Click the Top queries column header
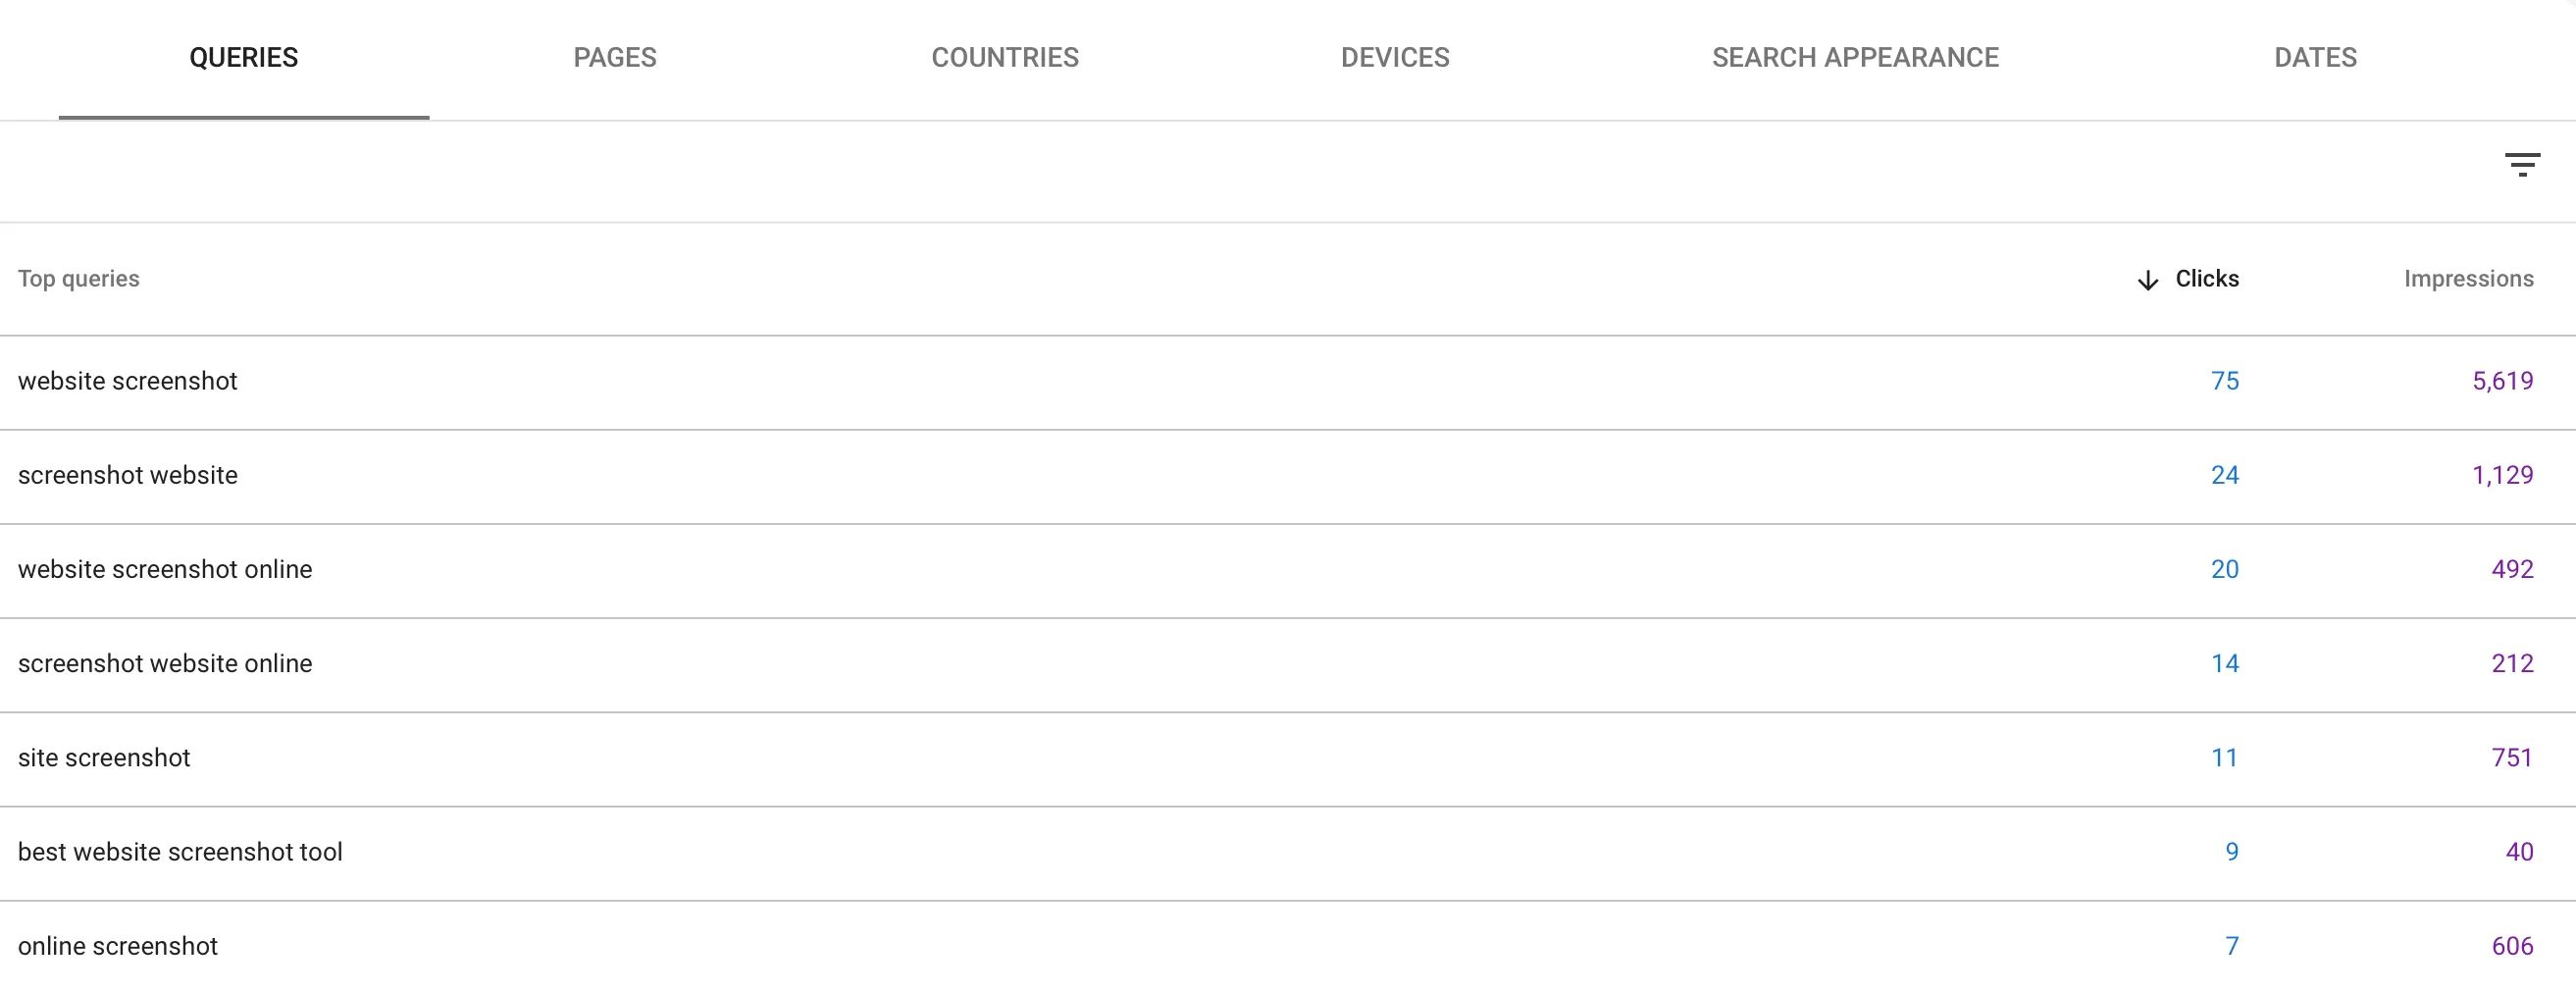 point(79,279)
